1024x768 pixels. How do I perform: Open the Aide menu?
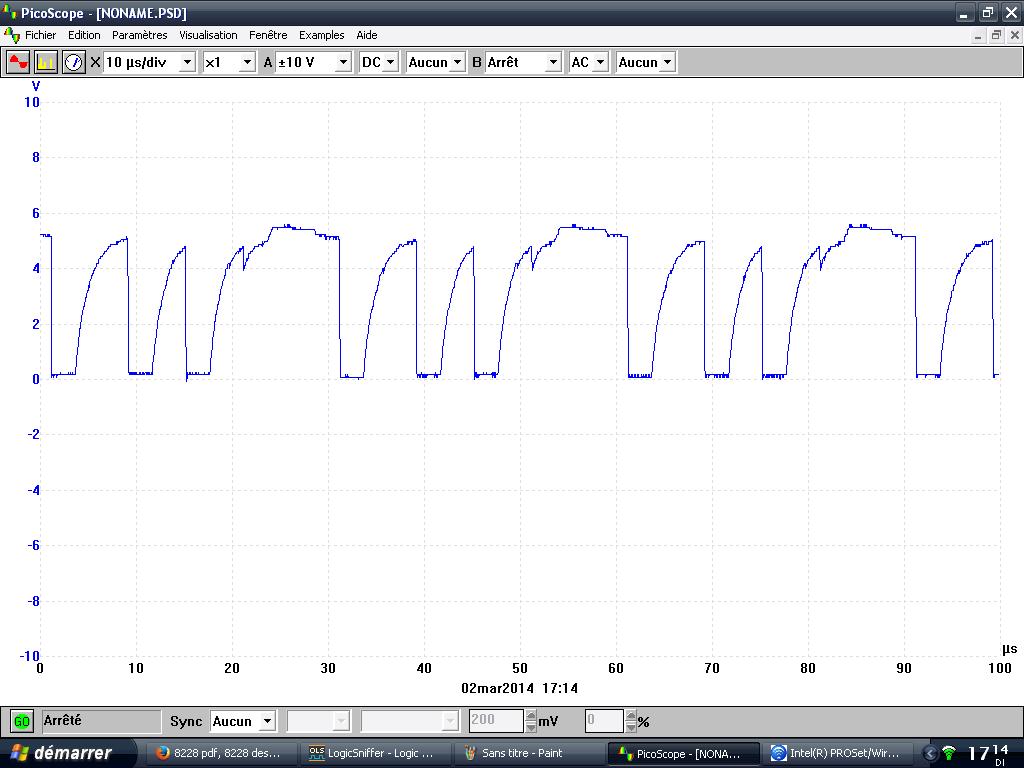click(367, 35)
